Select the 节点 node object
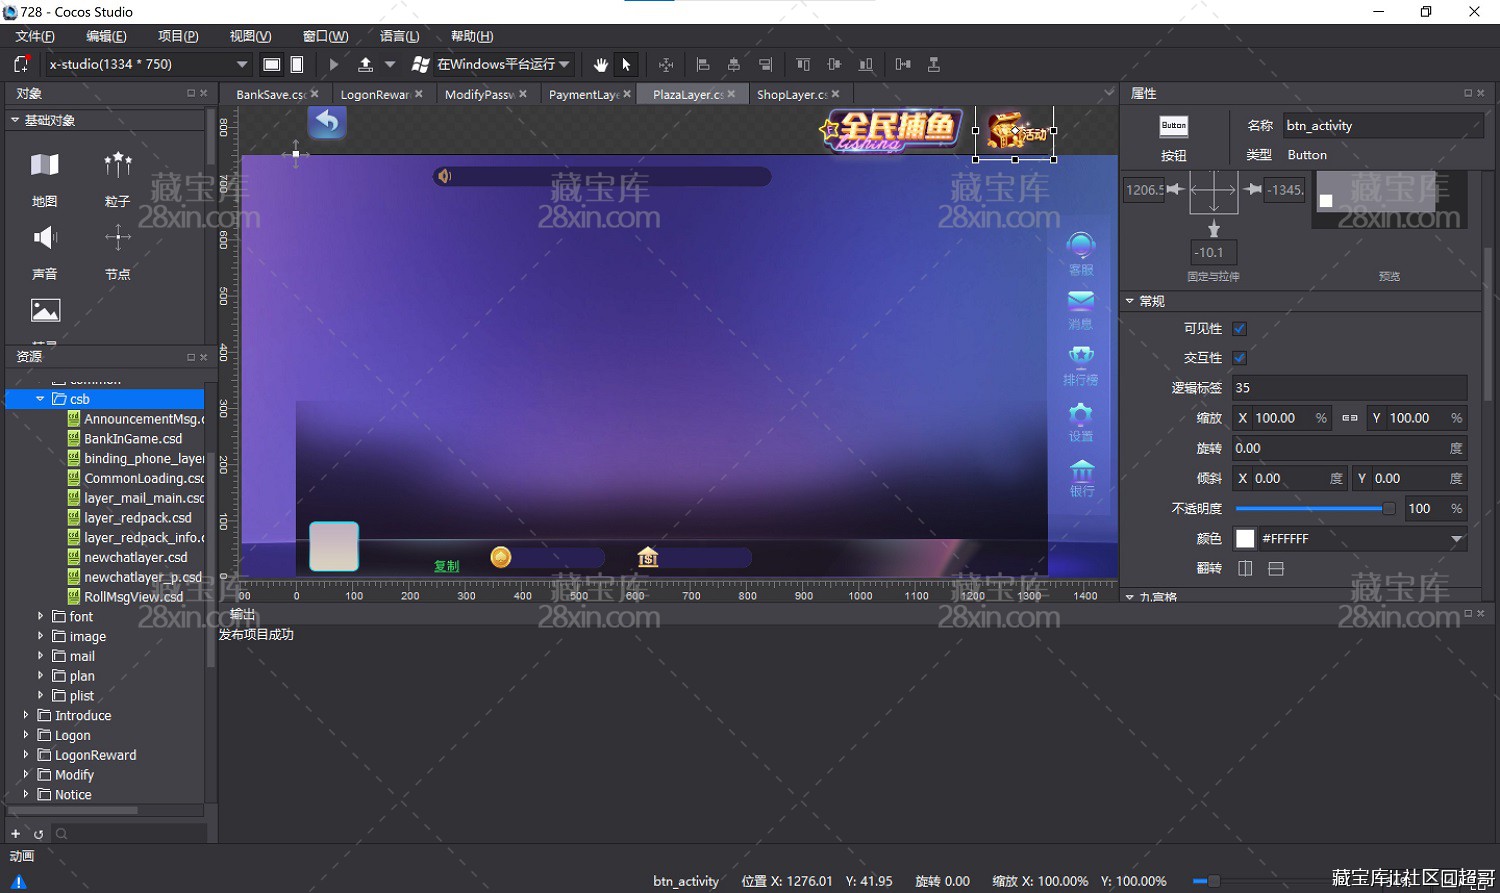1500x893 pixels. [118, 252]
